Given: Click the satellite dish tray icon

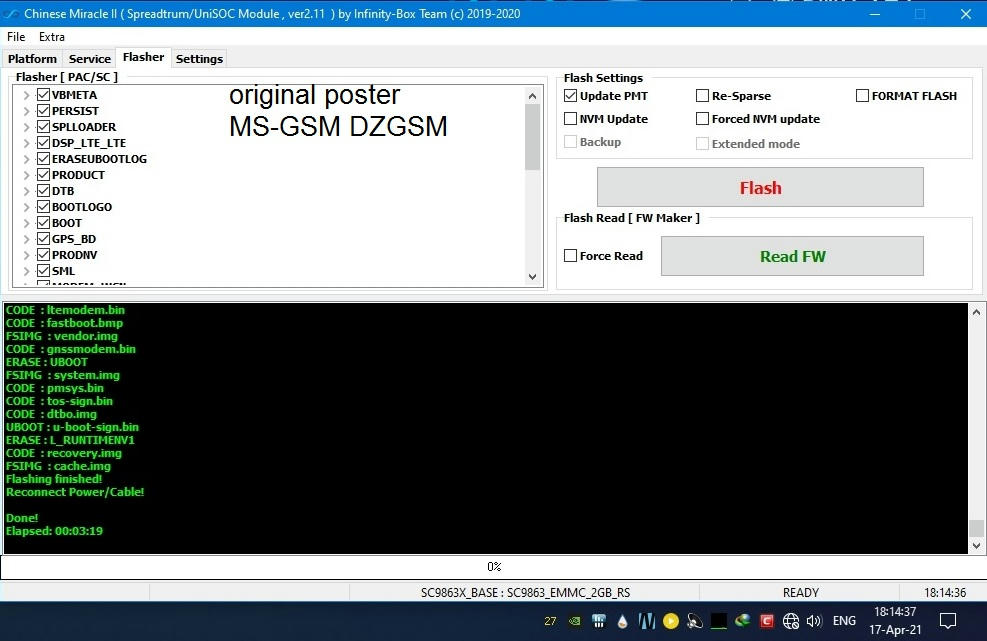Looking at the screenshot, I should pyautogui.click(x=694, y=621).
